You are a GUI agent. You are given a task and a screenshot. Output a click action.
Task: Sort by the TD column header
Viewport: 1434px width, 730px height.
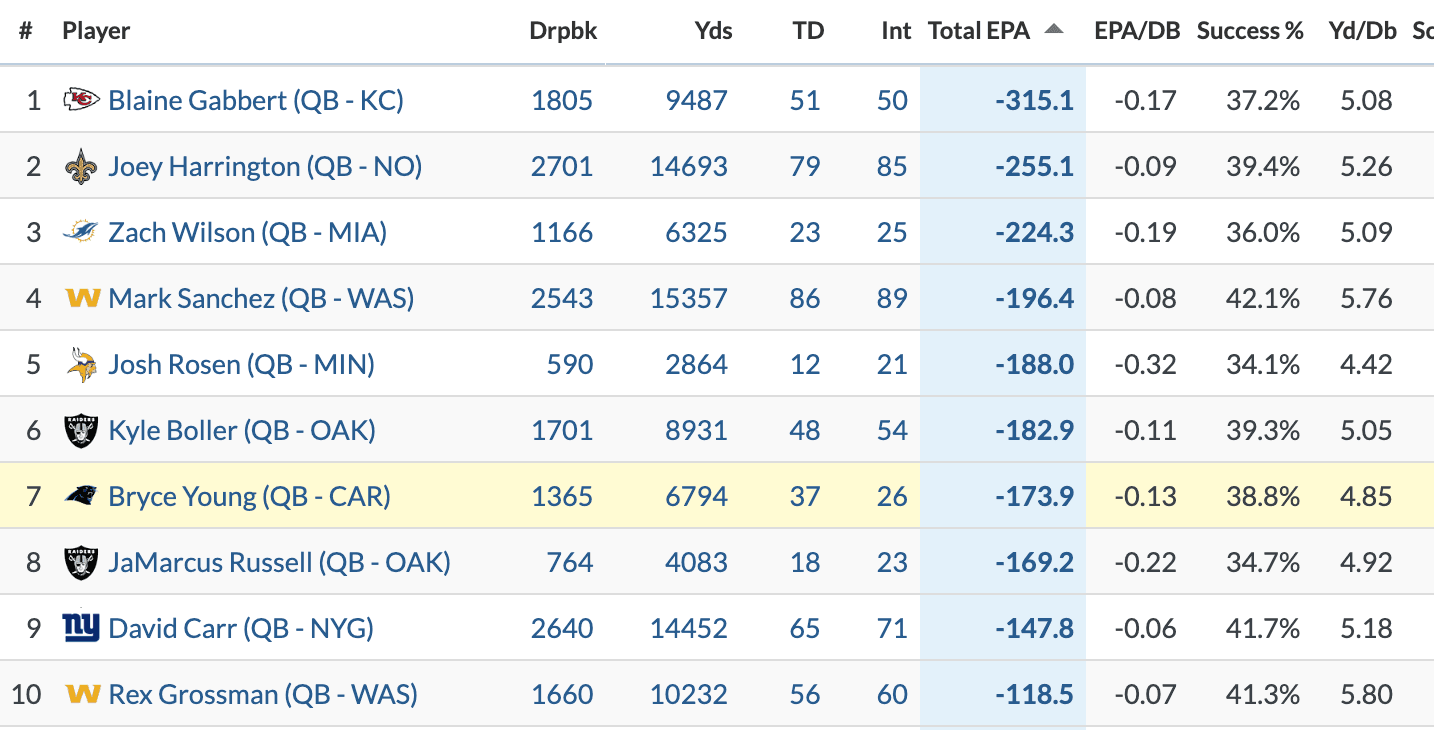(808, 31)
